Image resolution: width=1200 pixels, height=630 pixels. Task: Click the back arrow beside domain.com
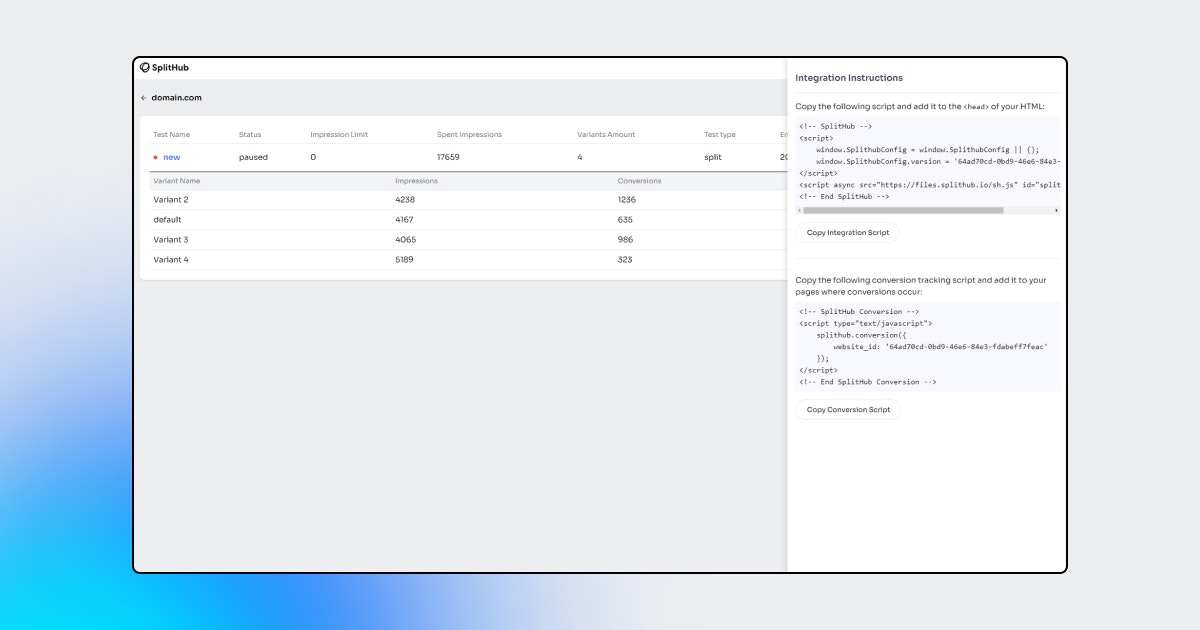[143, 98]
